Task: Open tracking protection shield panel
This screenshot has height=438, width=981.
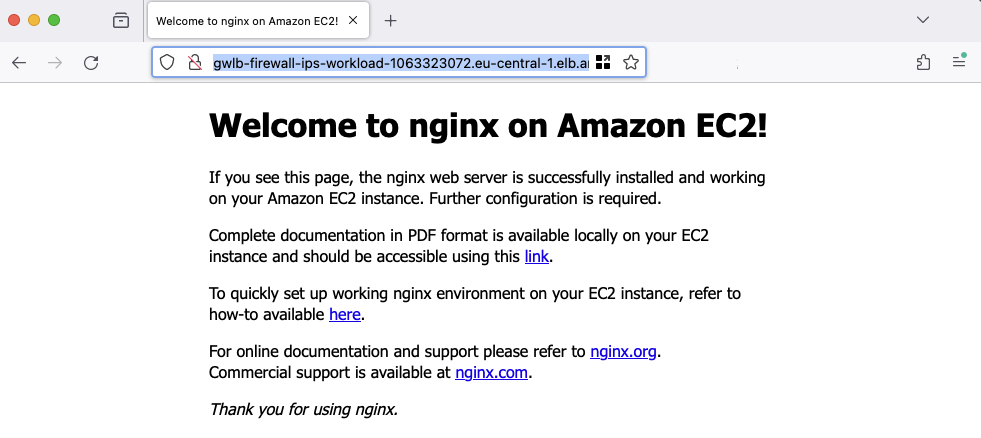Action: [x=168, y=63]
